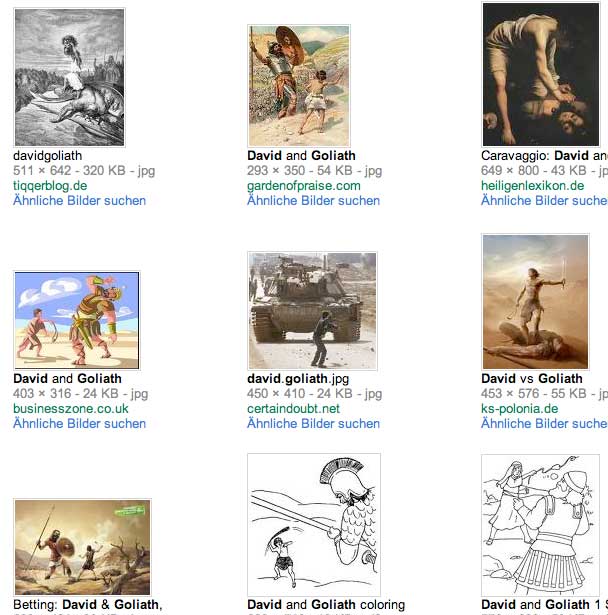
Task: Open the David and Goliath 1 line drawing
Action: click(x=540, y=525)
